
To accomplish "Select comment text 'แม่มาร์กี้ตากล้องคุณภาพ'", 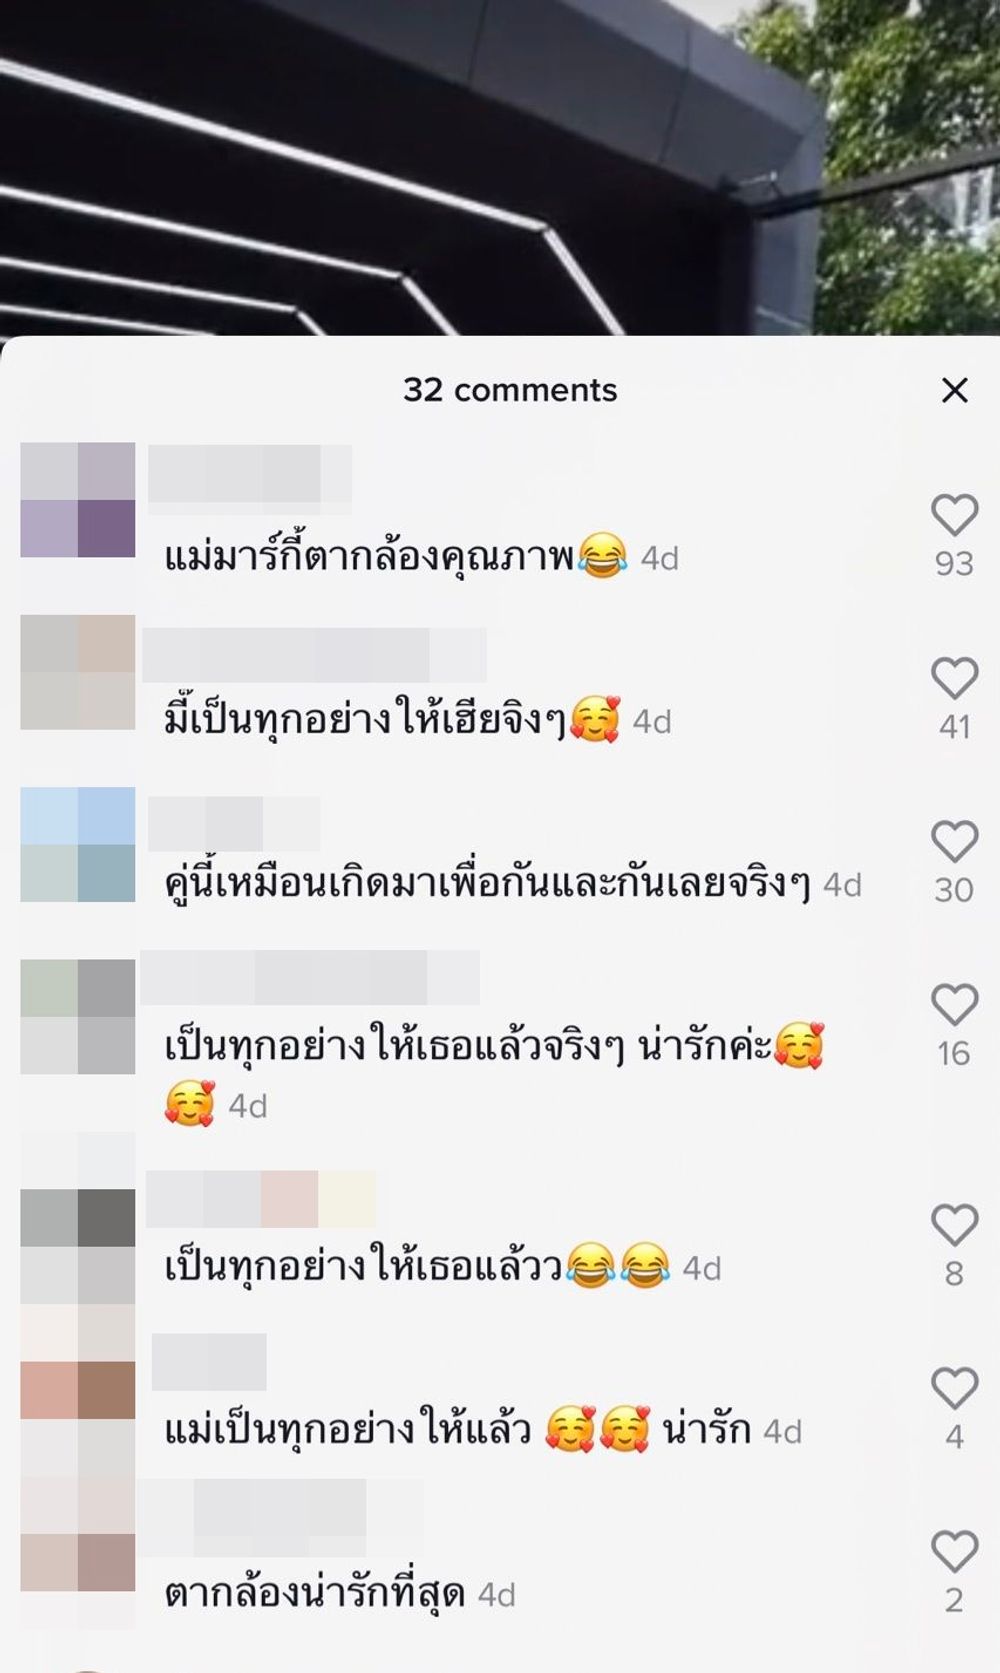I will [369, 556].
